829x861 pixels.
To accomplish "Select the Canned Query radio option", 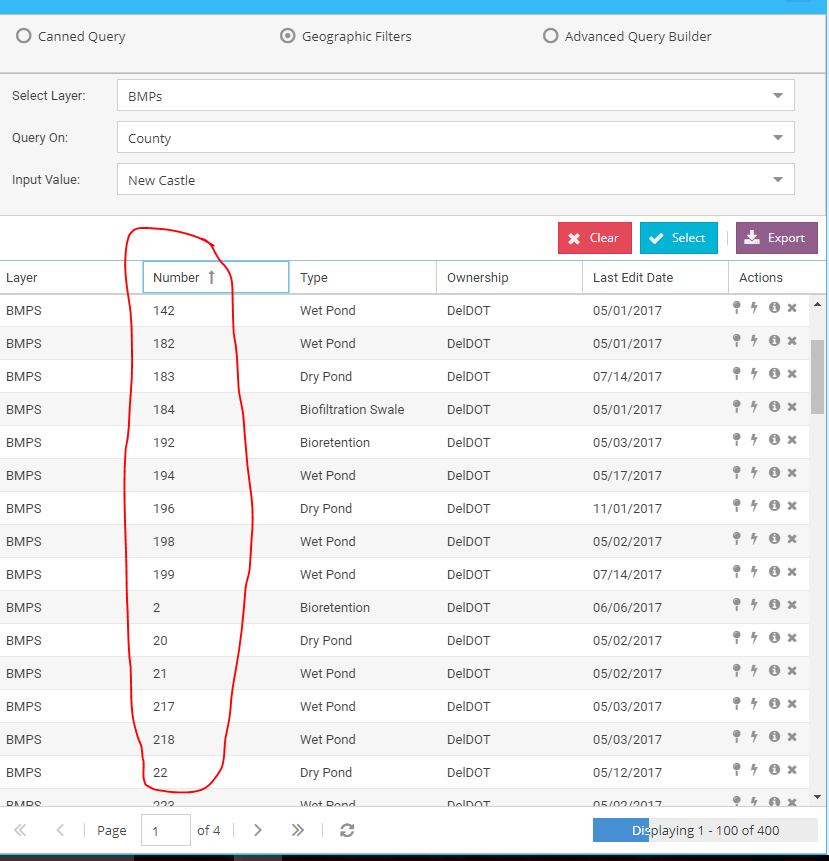I will 23,36.
